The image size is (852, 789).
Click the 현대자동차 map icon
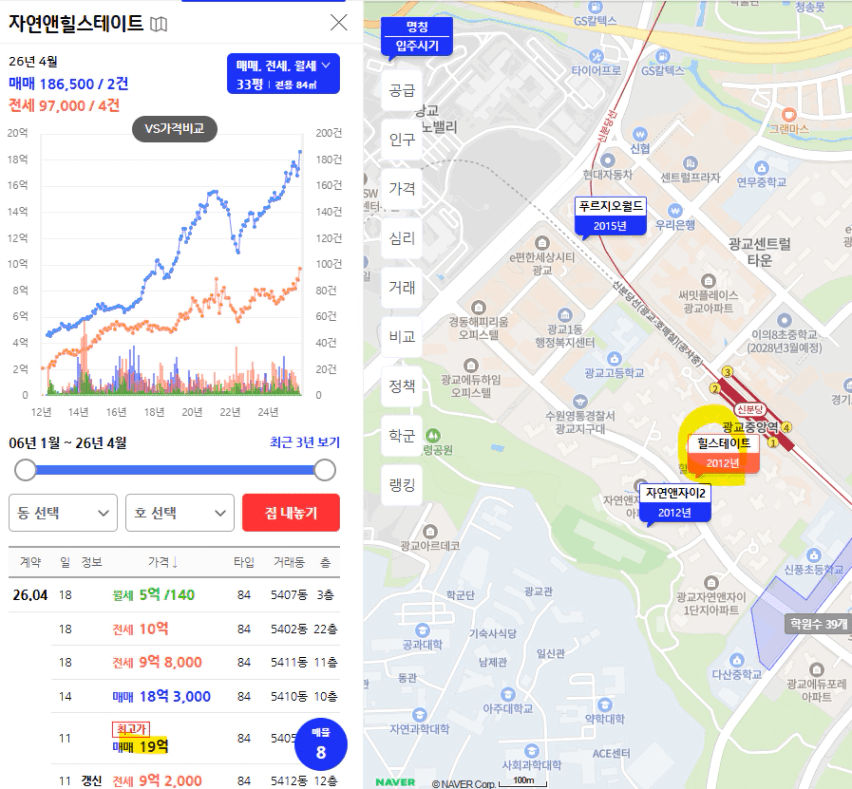[x=607, y=160]
